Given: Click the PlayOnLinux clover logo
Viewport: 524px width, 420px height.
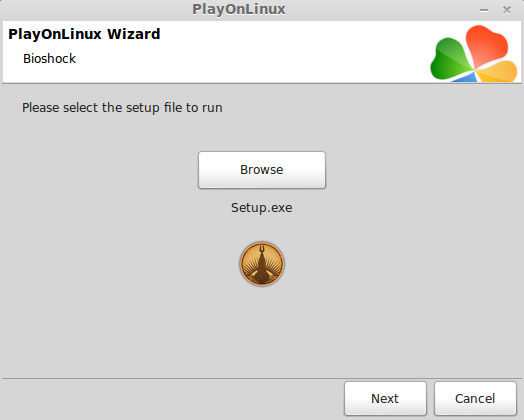Looking at the screenshot, I should click(474, 53).
